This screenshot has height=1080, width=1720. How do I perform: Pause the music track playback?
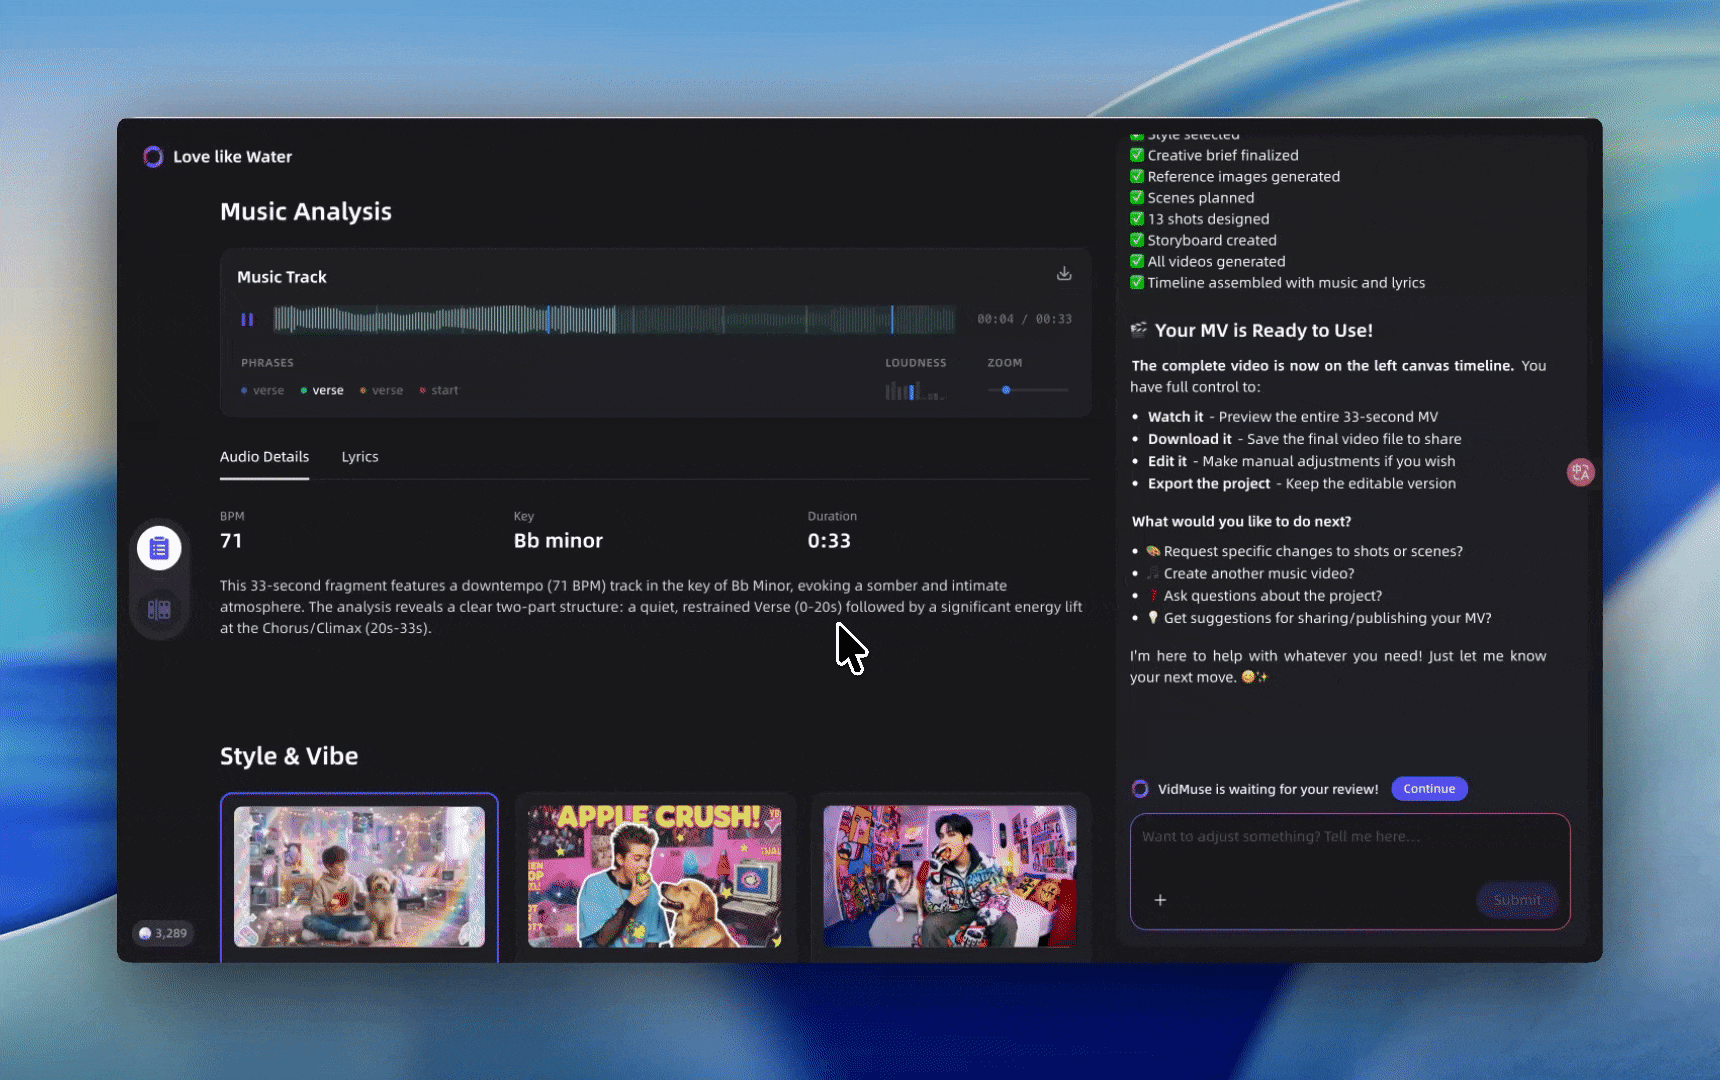247,320
